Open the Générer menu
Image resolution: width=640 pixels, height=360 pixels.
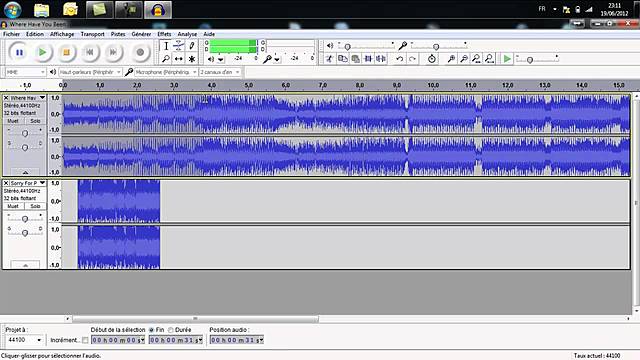click(141, 34)
